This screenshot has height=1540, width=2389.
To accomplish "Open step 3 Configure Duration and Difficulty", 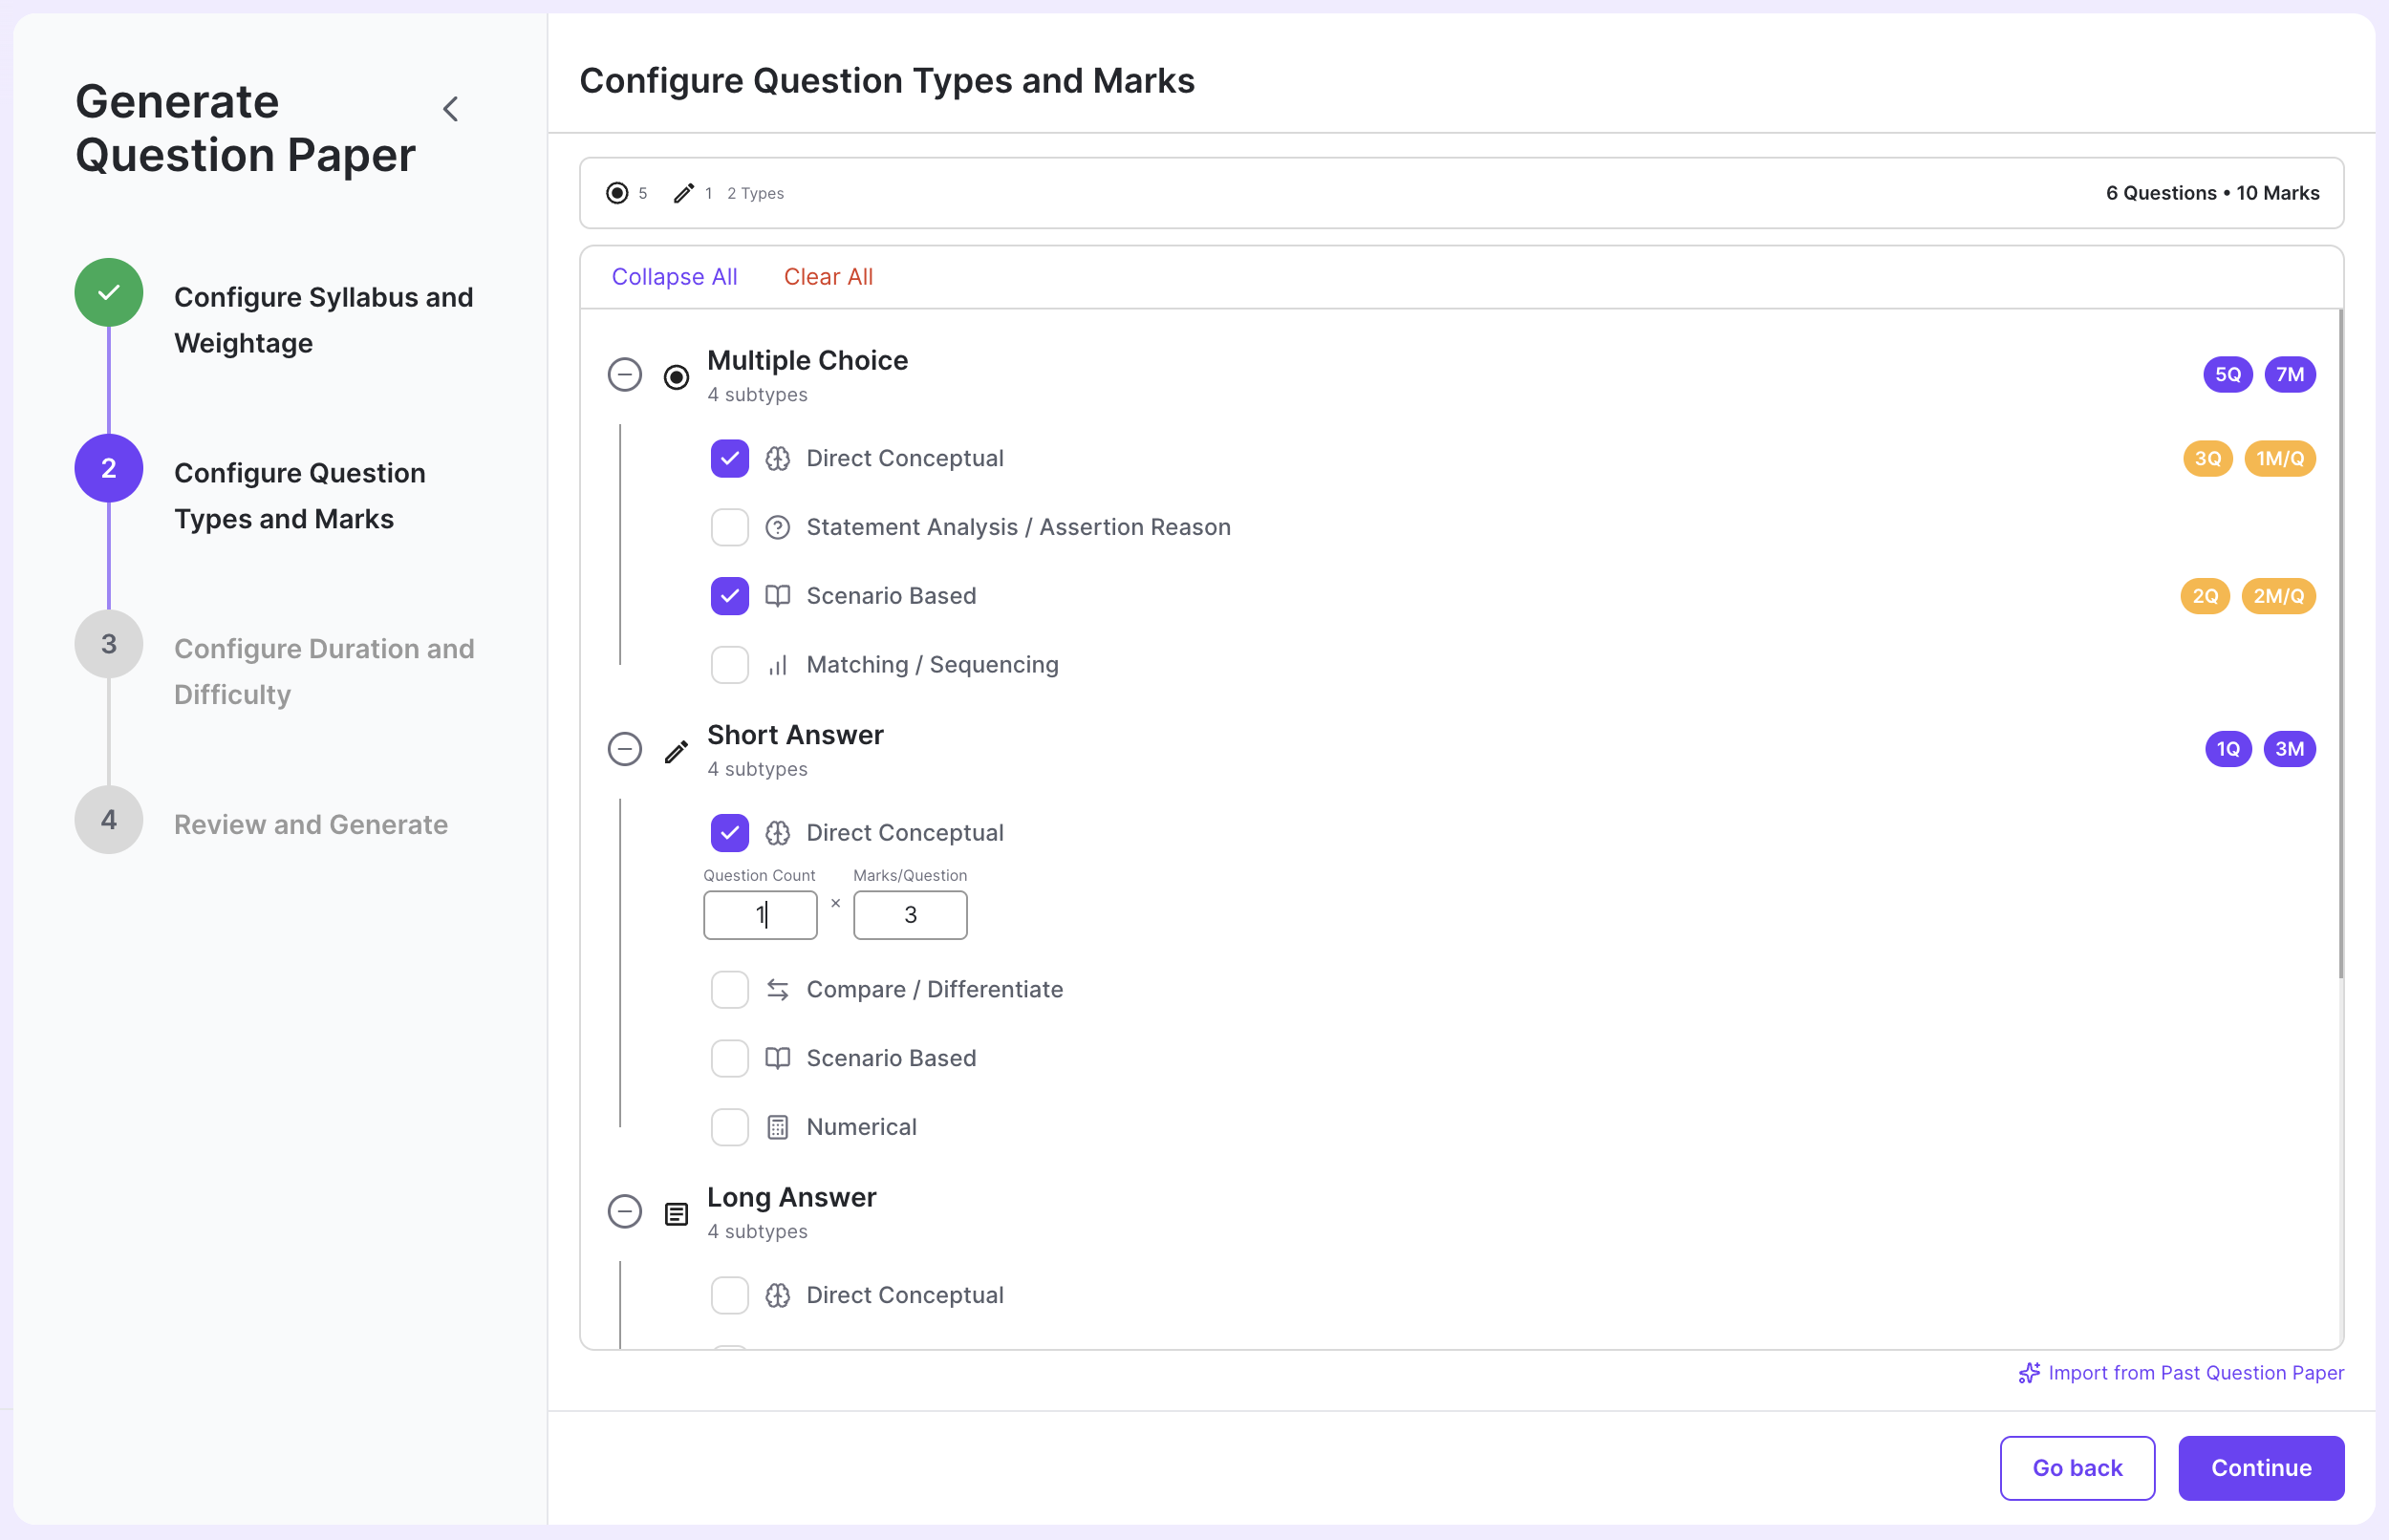I will (x=107, y=644).
